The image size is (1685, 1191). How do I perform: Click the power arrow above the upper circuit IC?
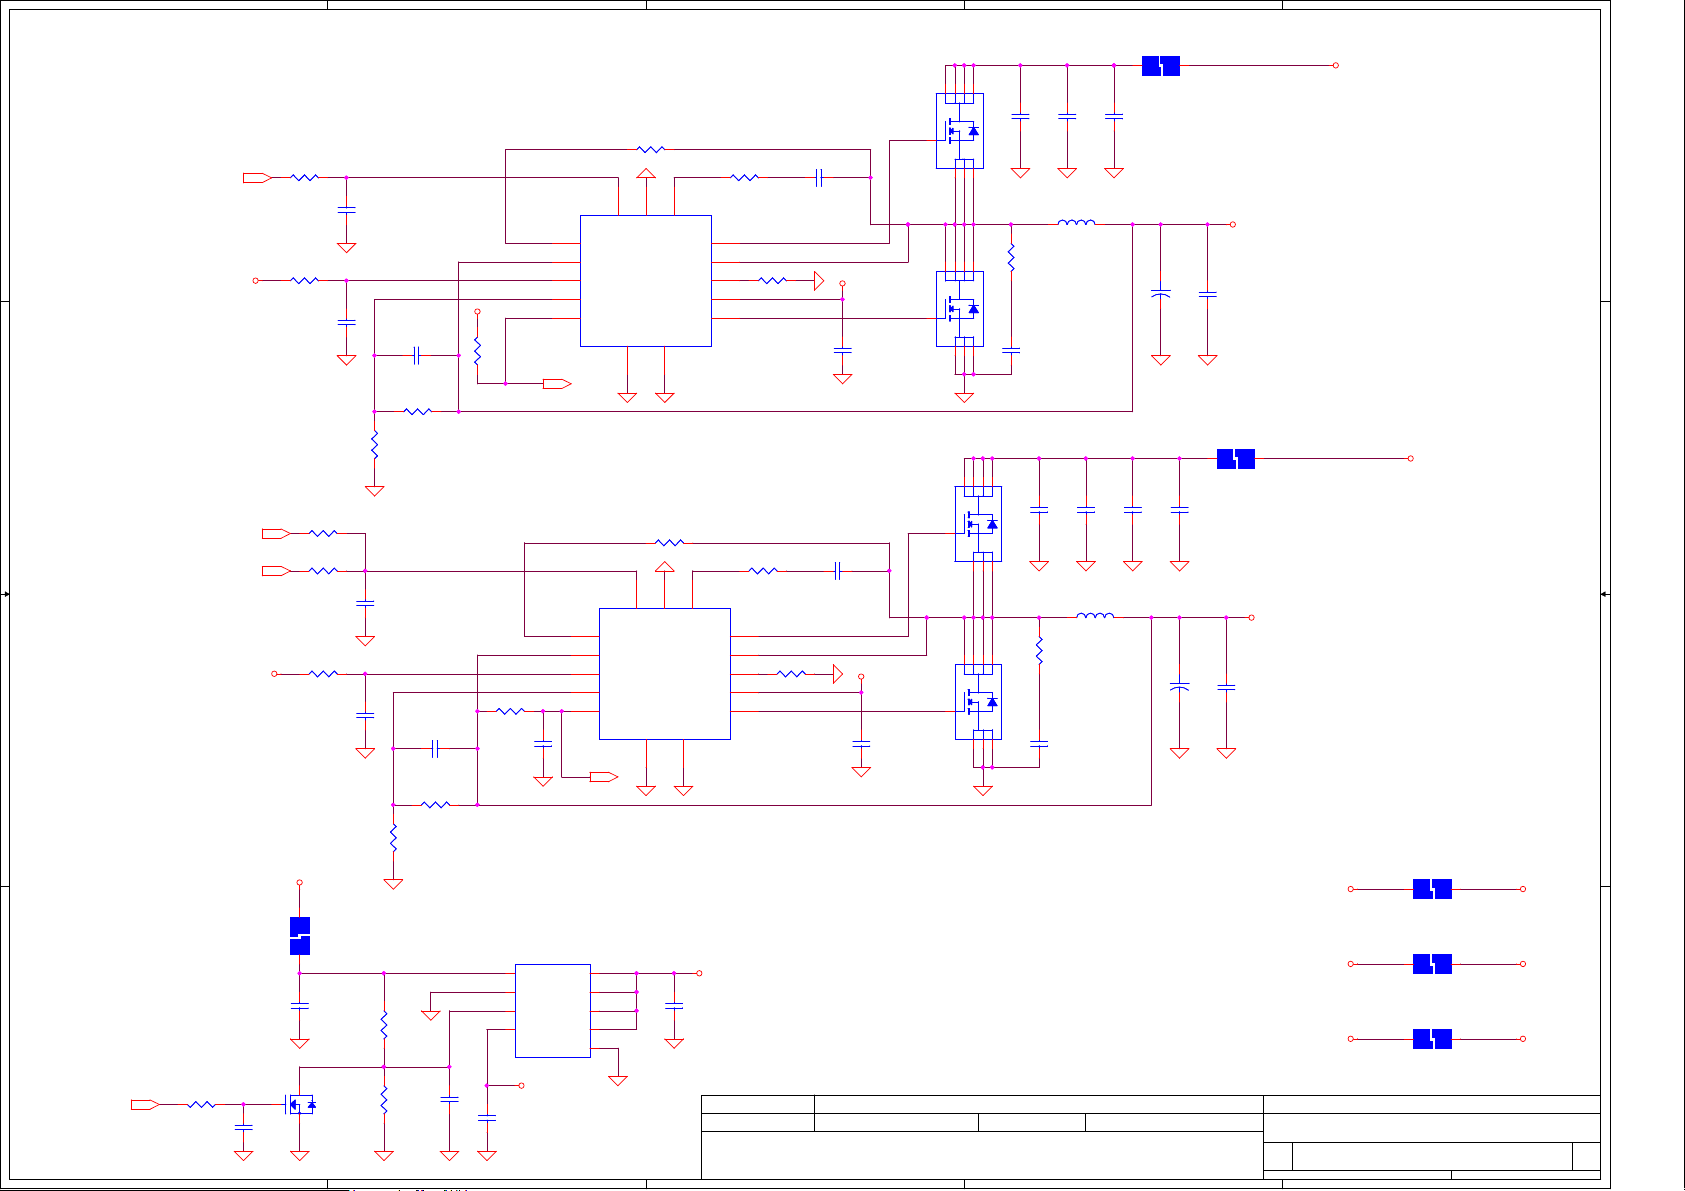pos(646,174)
